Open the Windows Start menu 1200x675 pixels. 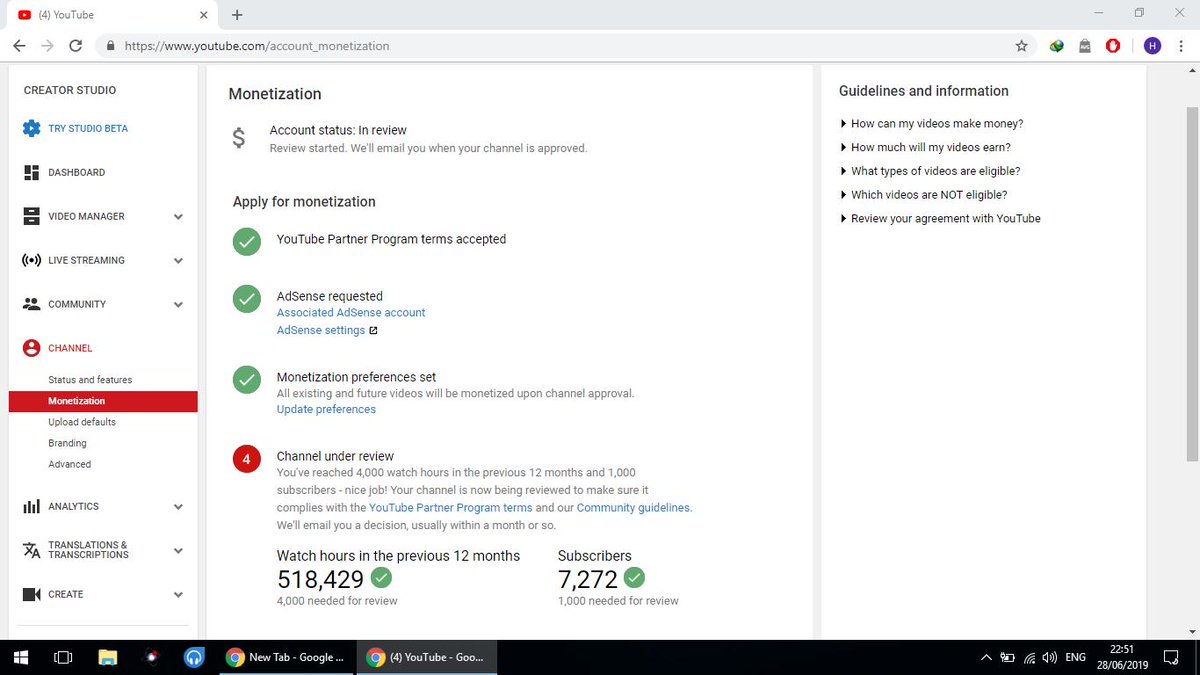coord(20,658)
